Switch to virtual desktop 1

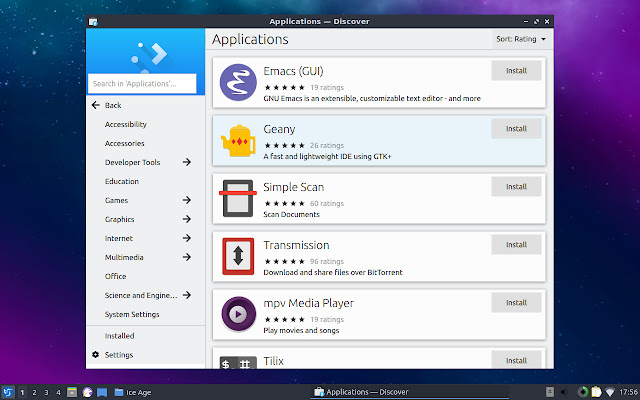[22, 392]
